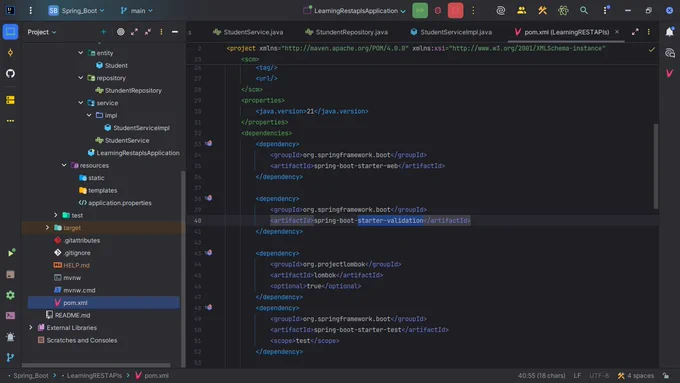The height and width of the screenshot is (383, 680).
Task: Change encoding UTF-8 in status bar
Action: (599, 376)
